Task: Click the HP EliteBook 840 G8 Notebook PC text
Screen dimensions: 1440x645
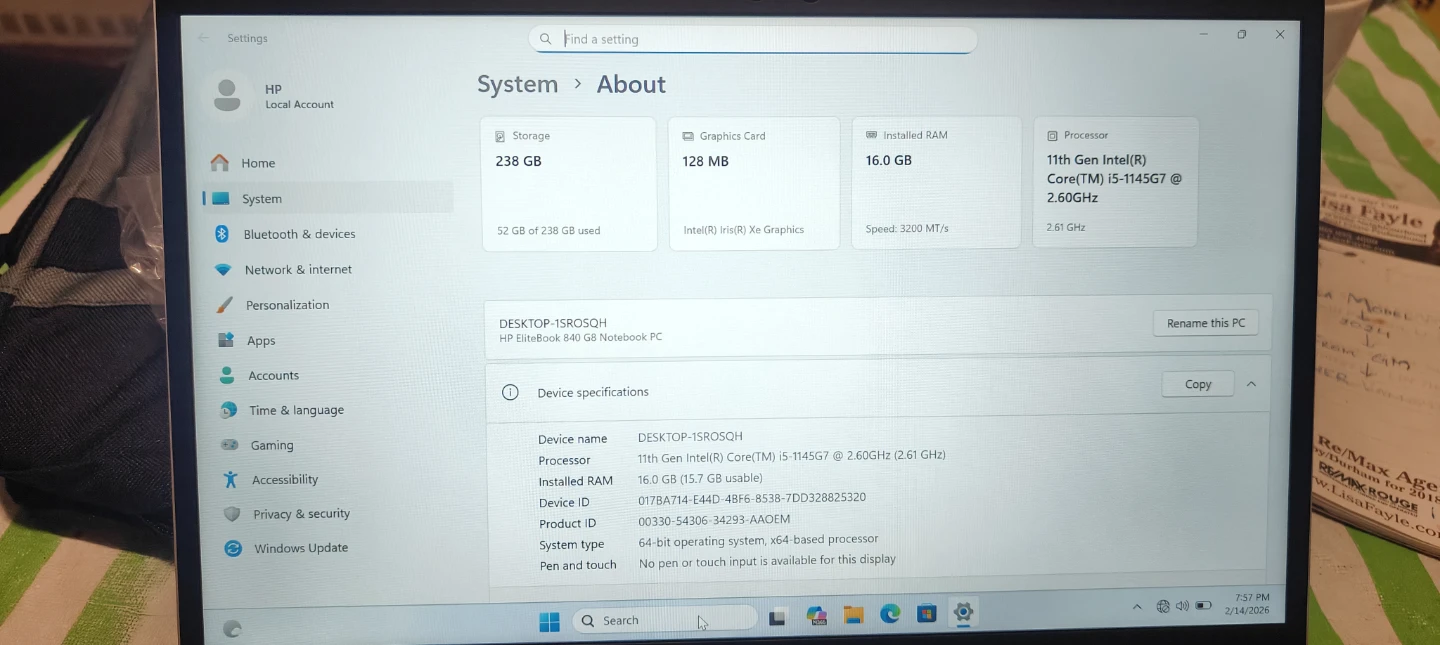Action: point(581,338)
